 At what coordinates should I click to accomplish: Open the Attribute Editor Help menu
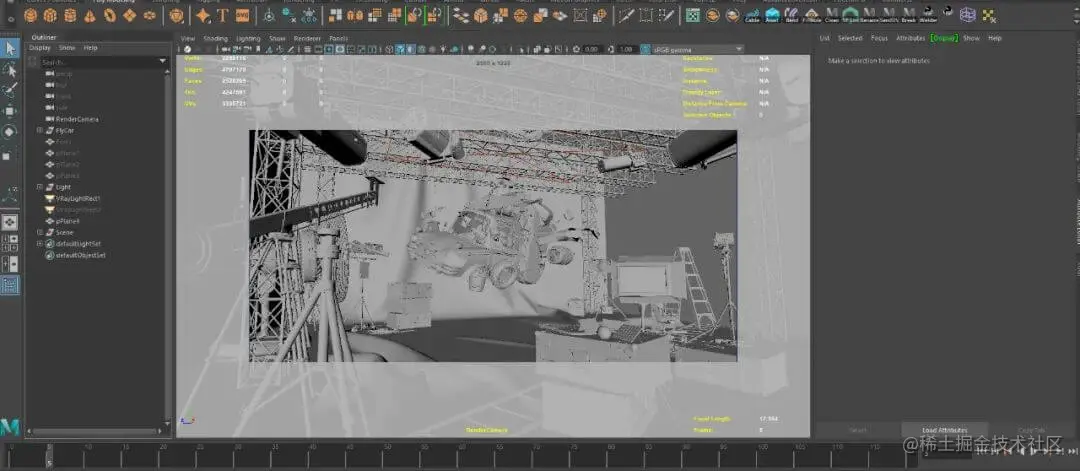coord(995,39)
